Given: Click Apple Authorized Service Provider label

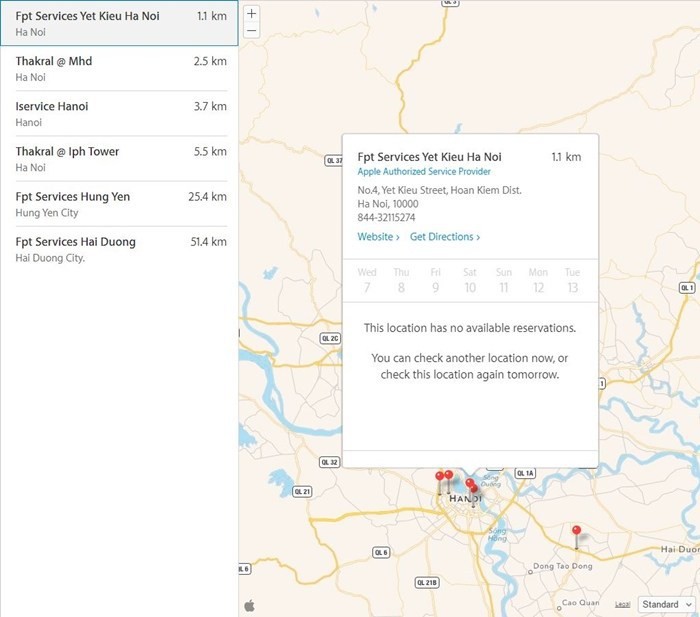Looking at the screenshot, I should (x=424, y=171).
